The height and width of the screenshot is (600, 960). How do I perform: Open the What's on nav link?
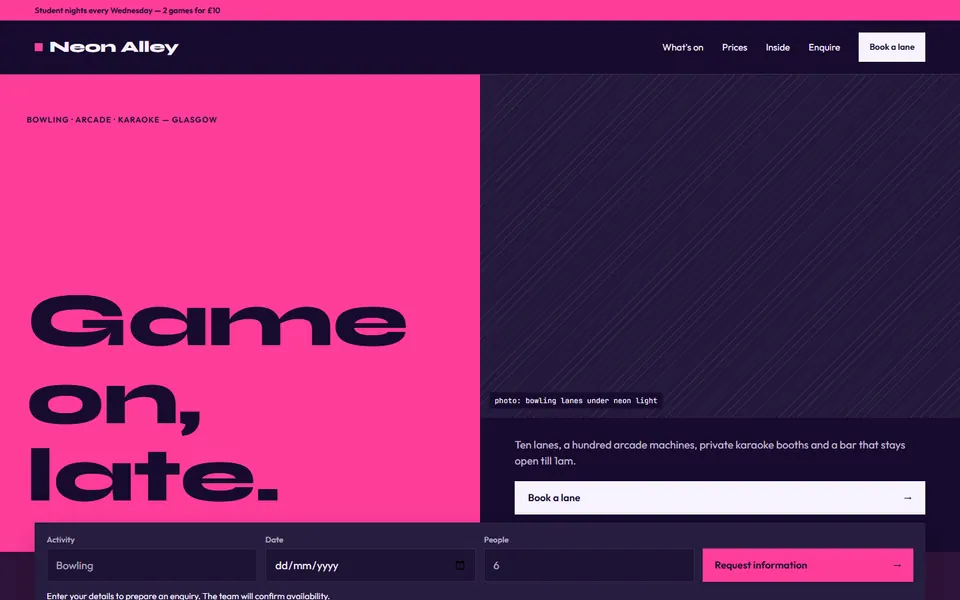(x=683, y=47)
